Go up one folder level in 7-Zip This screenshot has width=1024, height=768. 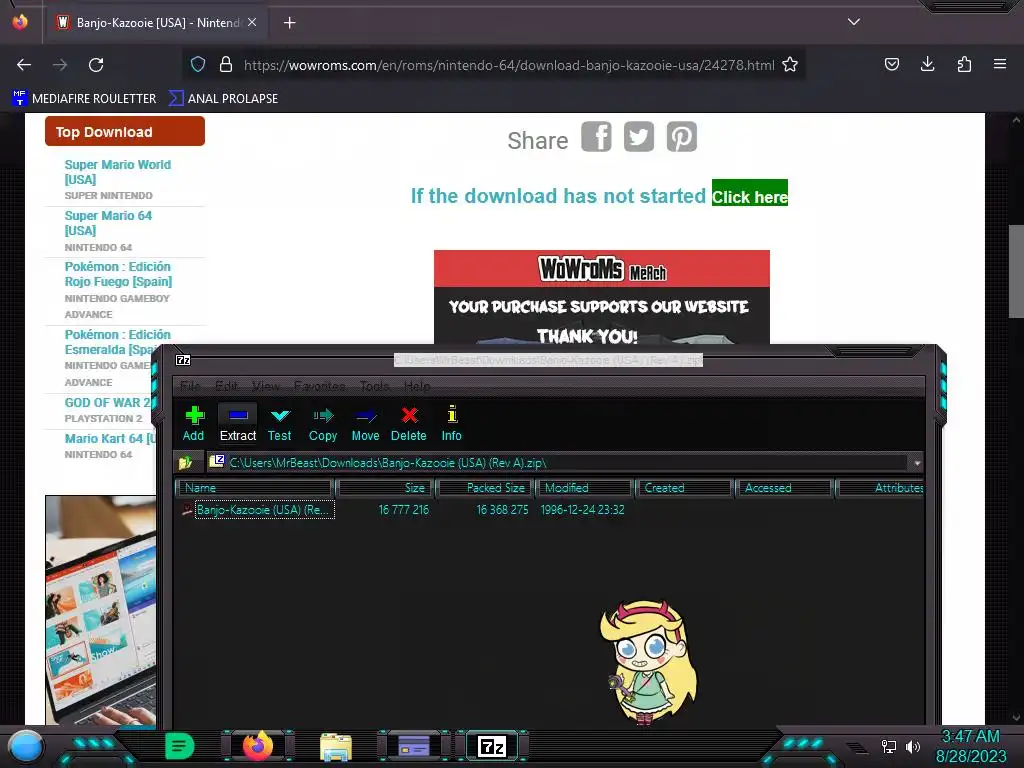pos(186,463)
